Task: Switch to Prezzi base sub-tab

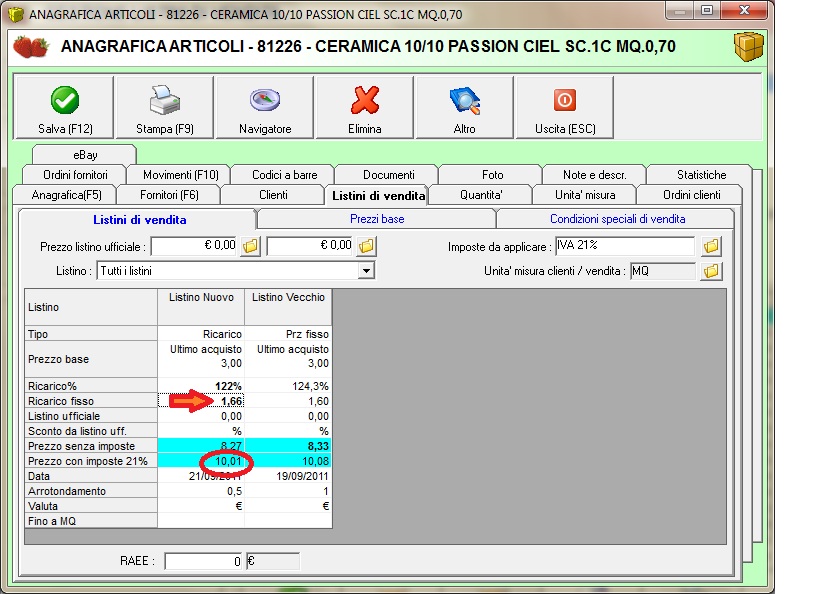Action: click(377, 219)
